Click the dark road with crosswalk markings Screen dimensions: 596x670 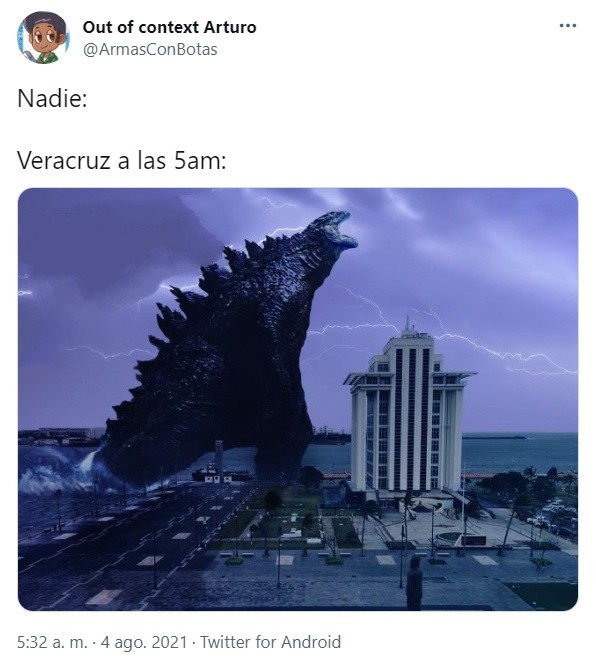128,547
